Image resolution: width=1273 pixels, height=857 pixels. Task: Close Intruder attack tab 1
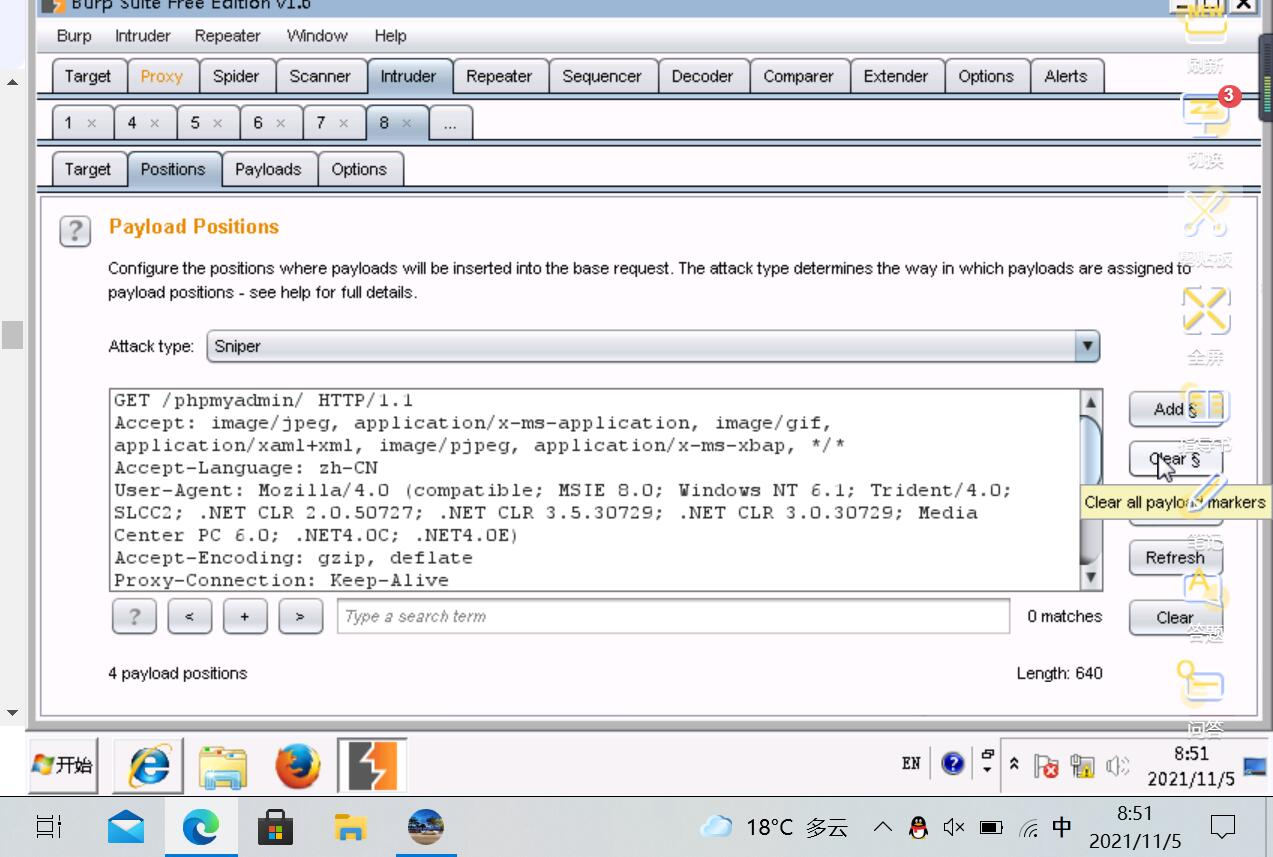point(92,123)
